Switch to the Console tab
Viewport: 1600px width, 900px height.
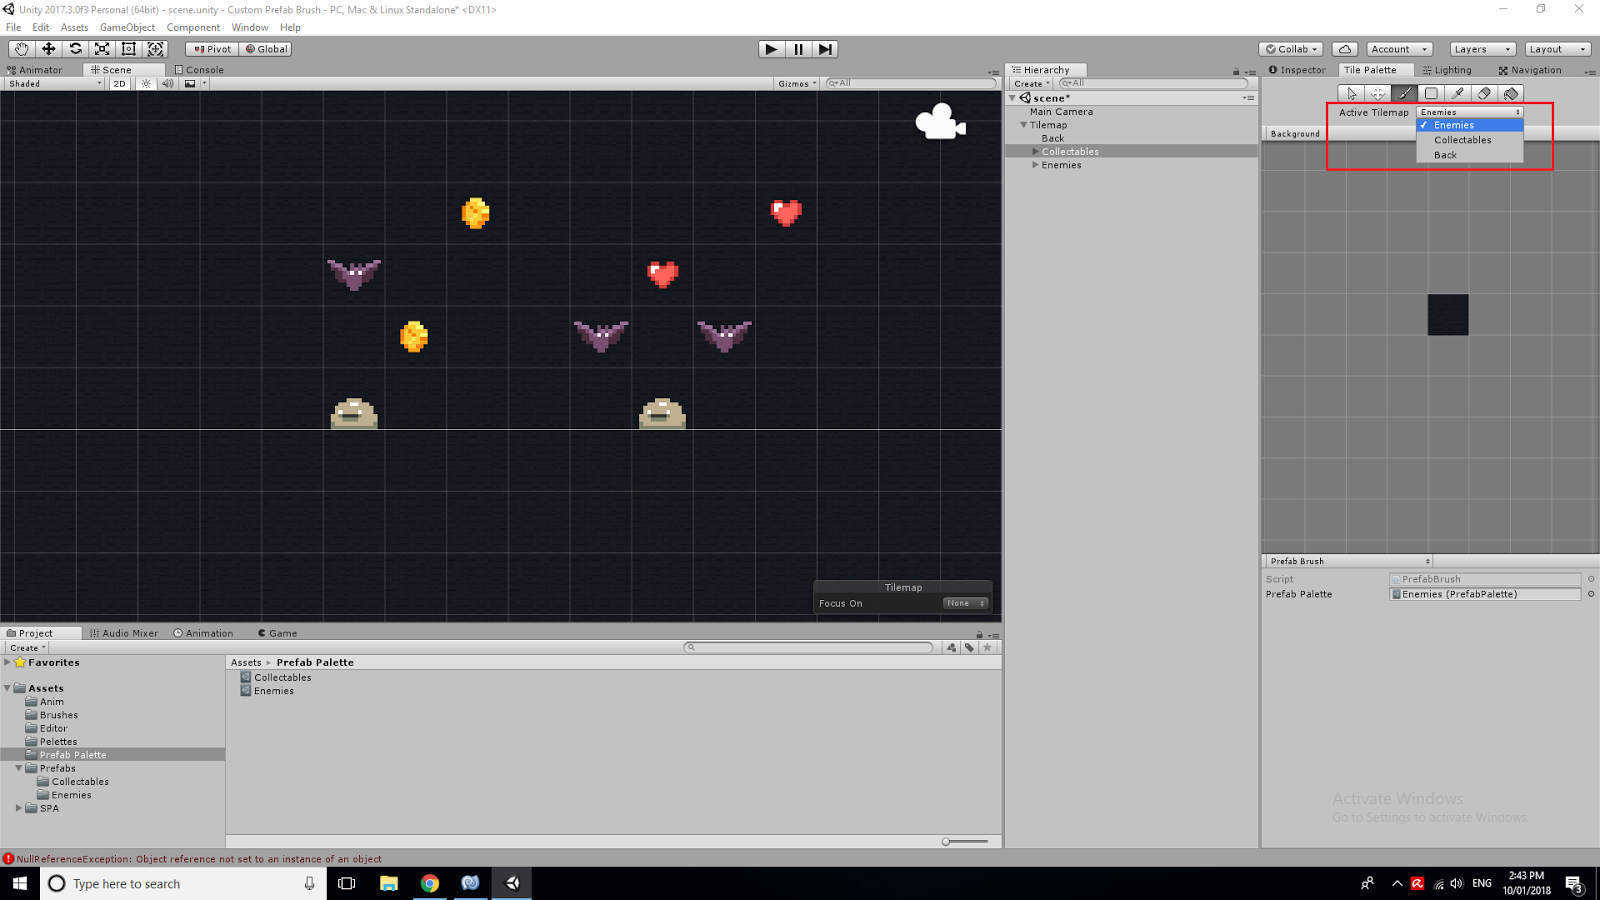tap(198, 69)
